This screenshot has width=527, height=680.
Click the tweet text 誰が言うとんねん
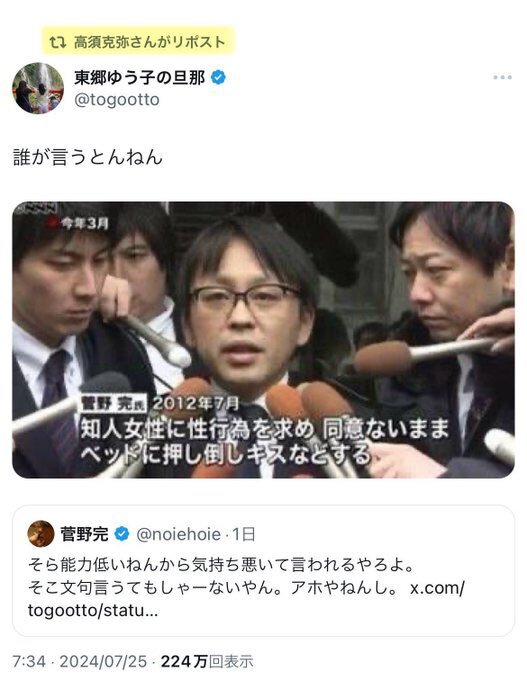pyautogui.click(x=88, y=157)
